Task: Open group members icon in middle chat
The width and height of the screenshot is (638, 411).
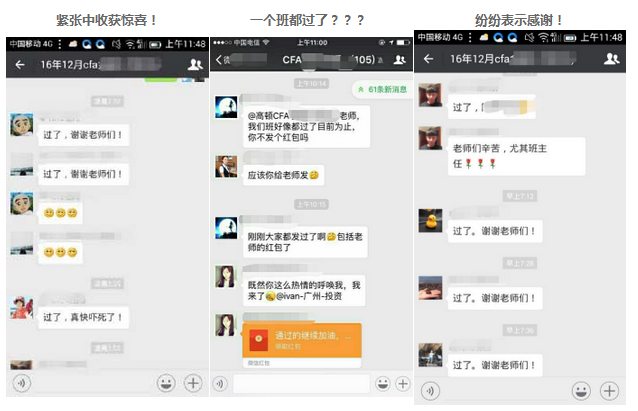Action: coord(400,61)
